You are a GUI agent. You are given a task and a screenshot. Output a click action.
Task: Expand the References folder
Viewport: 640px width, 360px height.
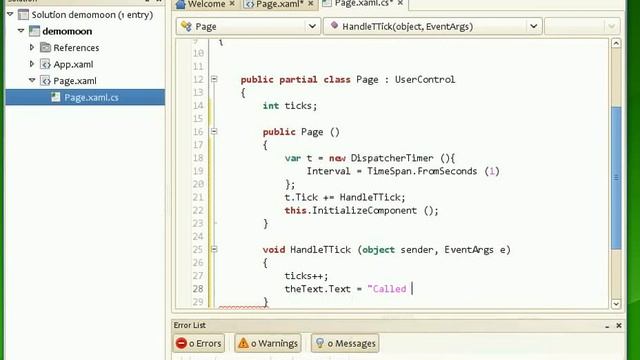(x=32, y=47)
